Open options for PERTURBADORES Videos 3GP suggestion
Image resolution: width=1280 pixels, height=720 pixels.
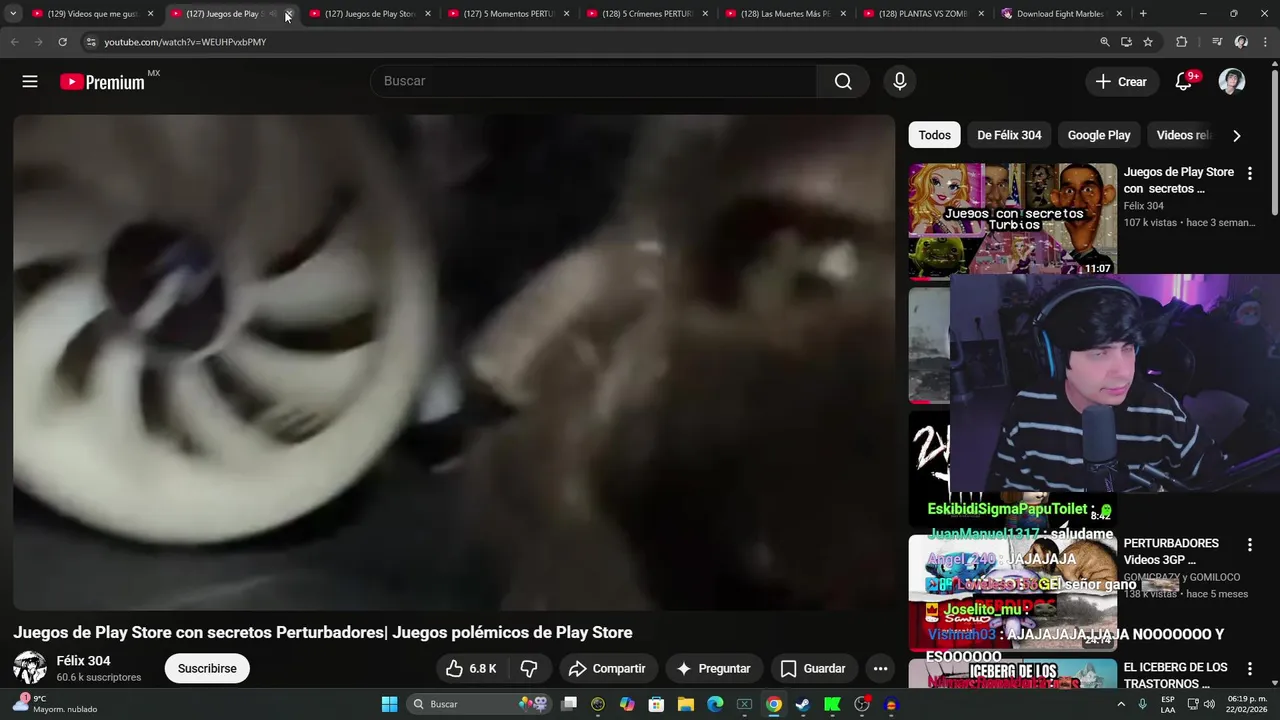tap(1249, 545)
